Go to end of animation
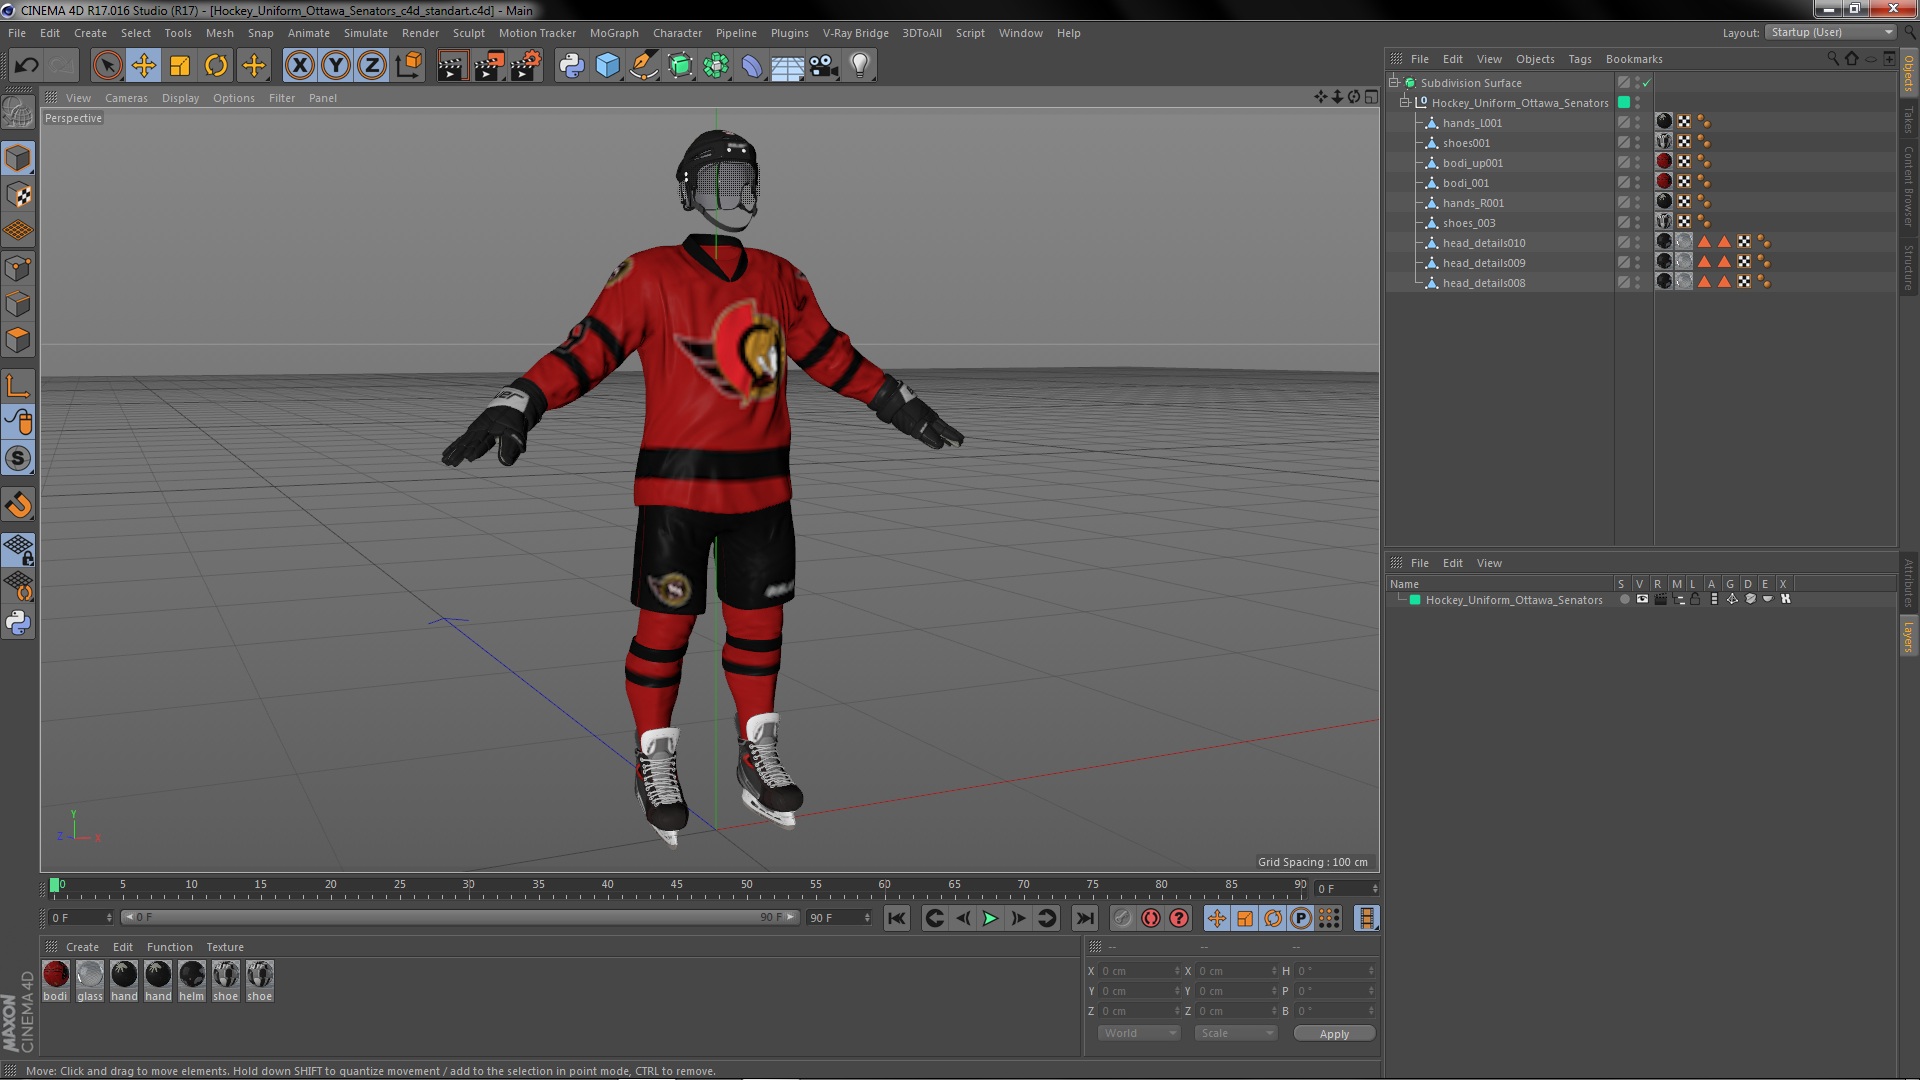Screen dimensions: 1920x1080 1084,918
